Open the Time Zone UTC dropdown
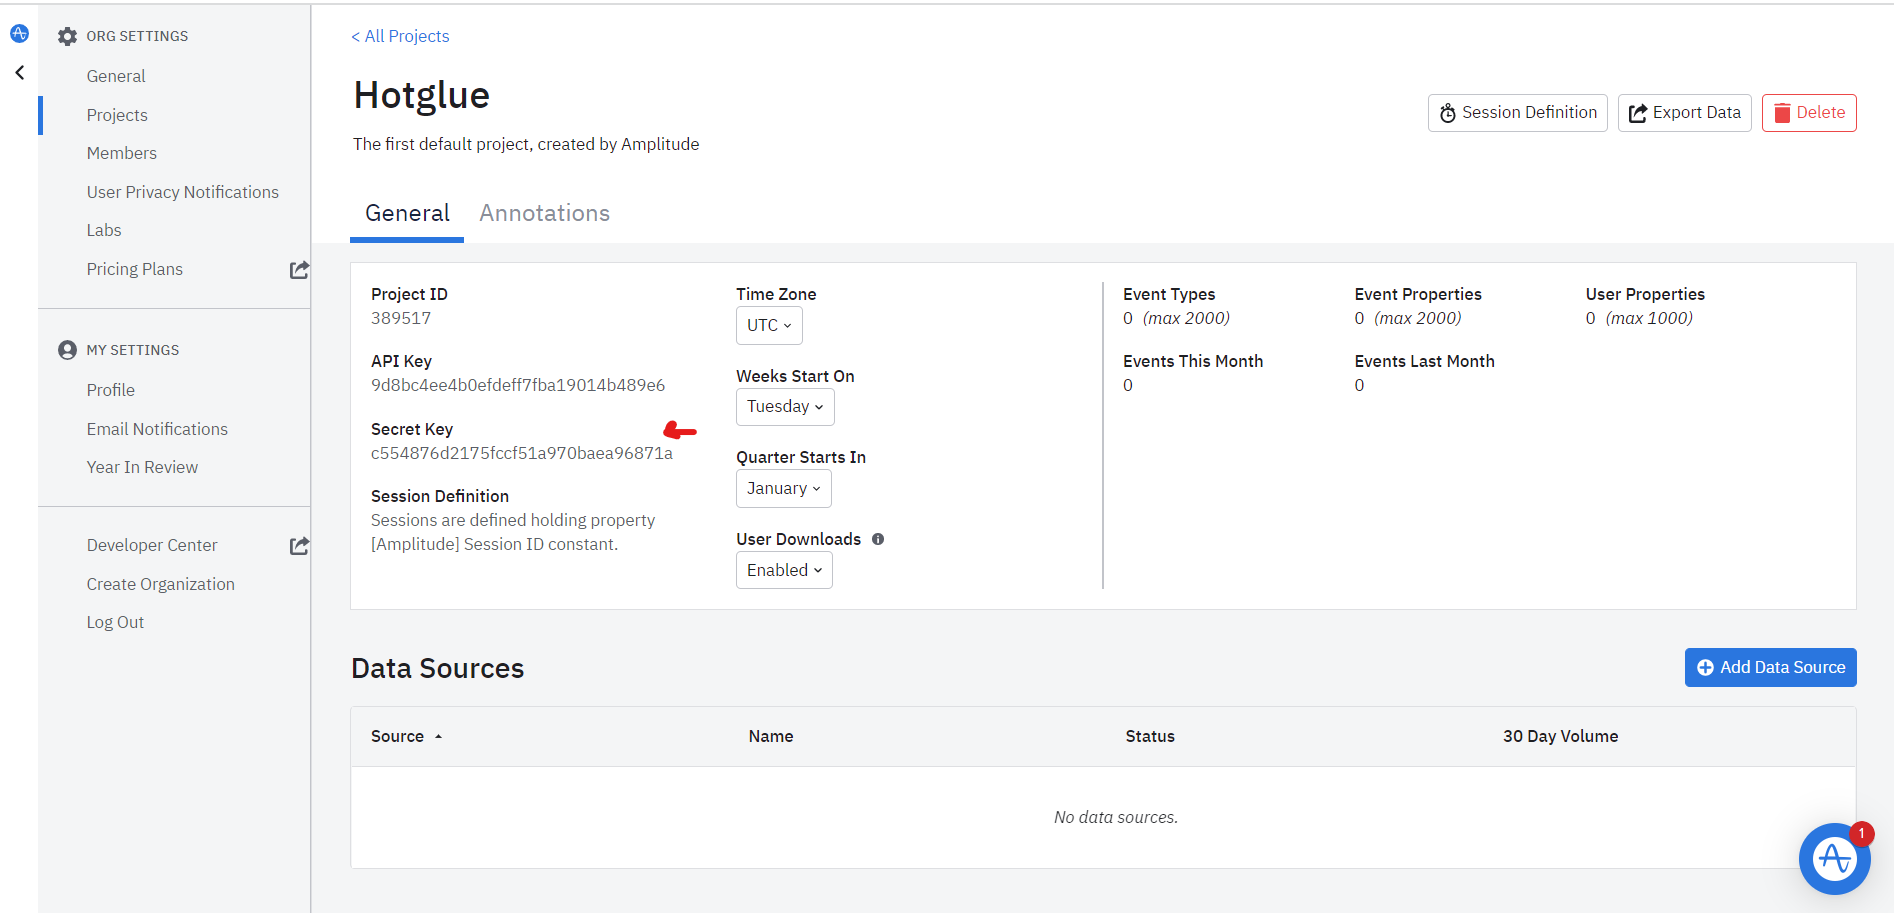This screenshot has width=1894, height=913. click(x=769, y=325)
